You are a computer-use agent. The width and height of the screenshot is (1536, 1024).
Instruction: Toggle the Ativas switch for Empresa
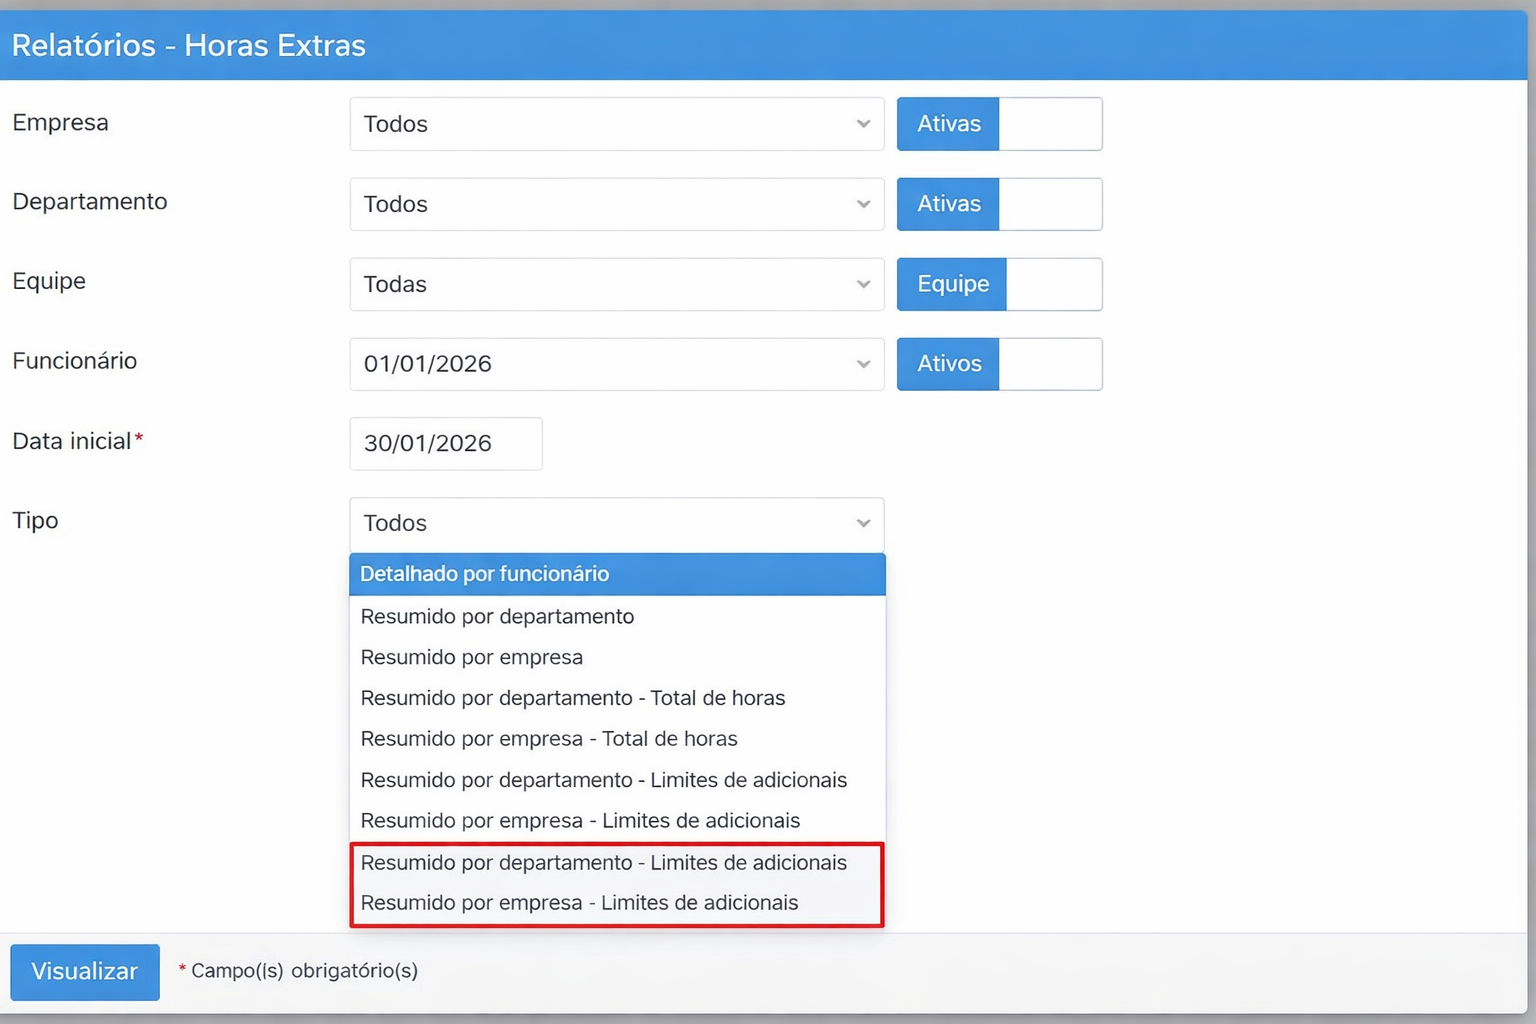[999, 124]
